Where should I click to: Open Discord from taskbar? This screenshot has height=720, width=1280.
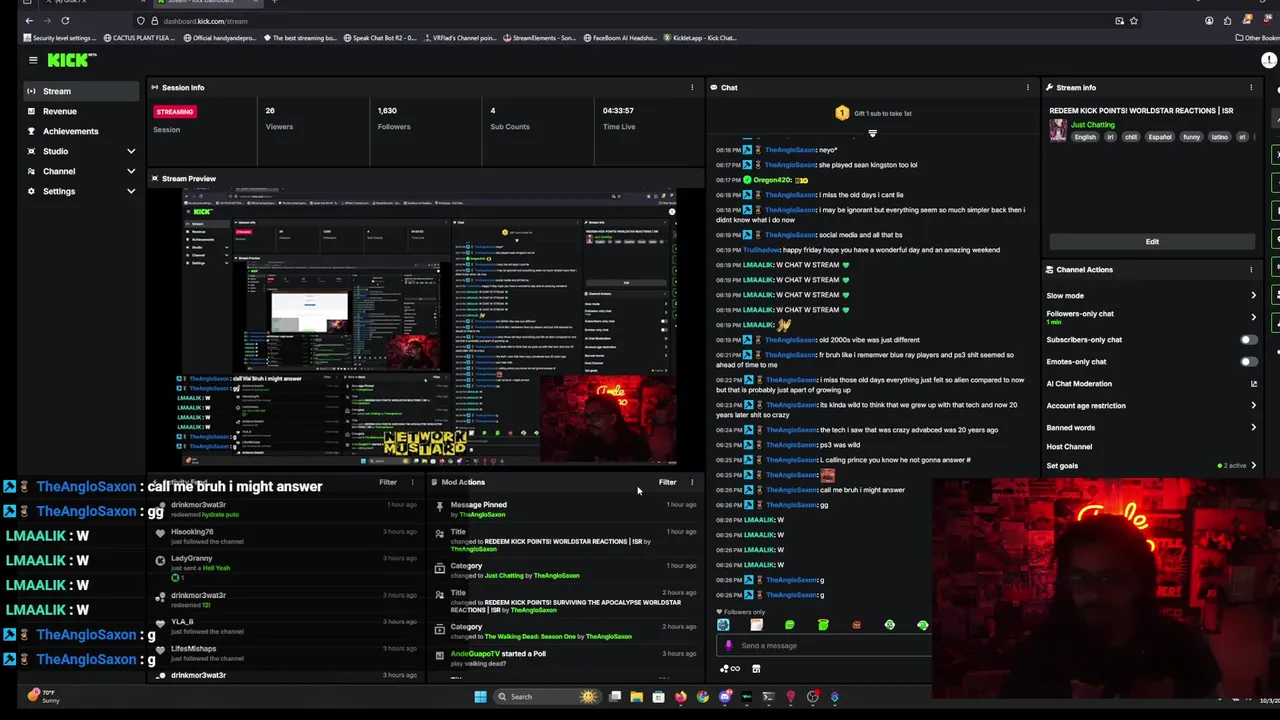725,697
